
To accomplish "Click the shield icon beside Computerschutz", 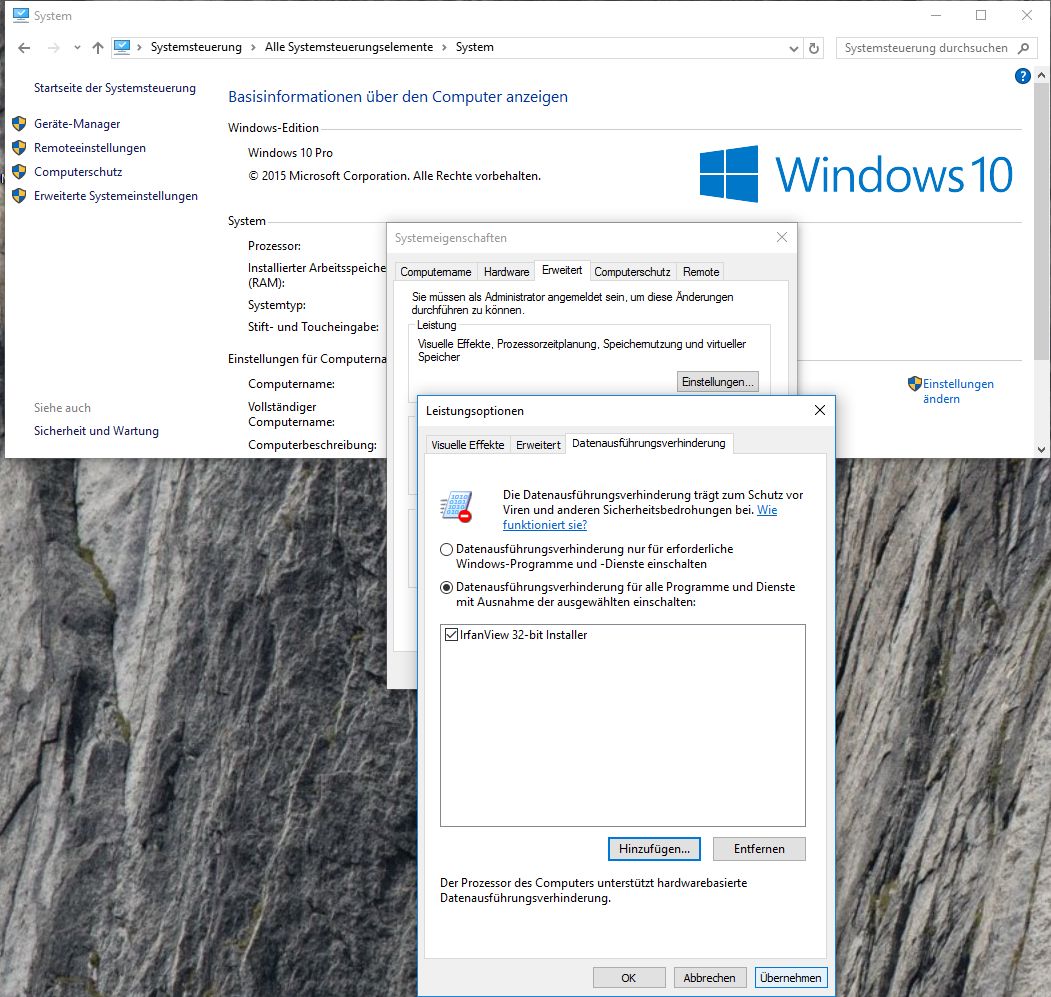I will point(19,172).
